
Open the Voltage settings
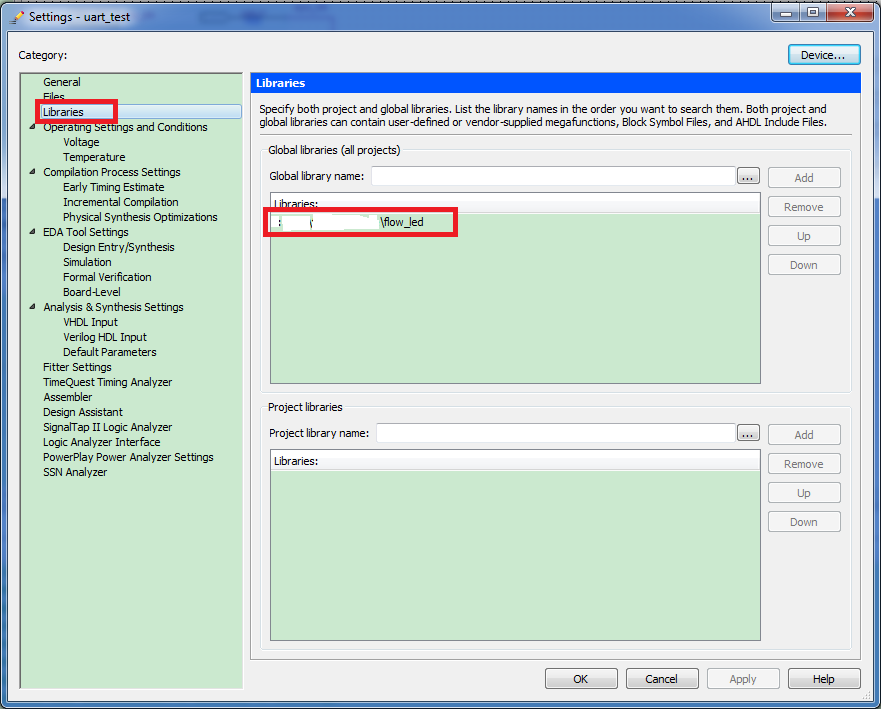pyautogui.click(x=81, y=142)
